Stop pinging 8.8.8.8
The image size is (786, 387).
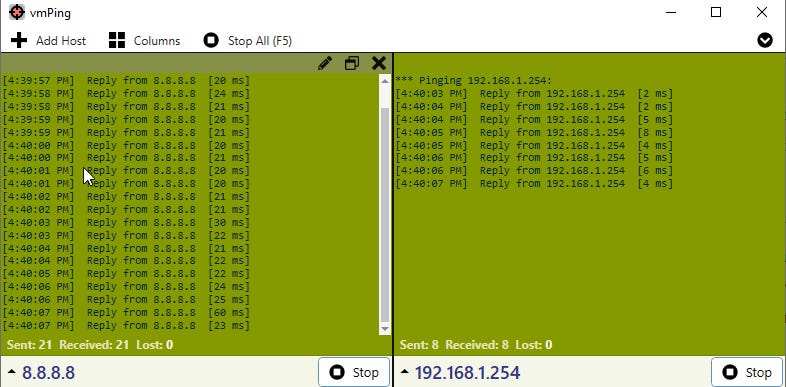tap(354, 372)
